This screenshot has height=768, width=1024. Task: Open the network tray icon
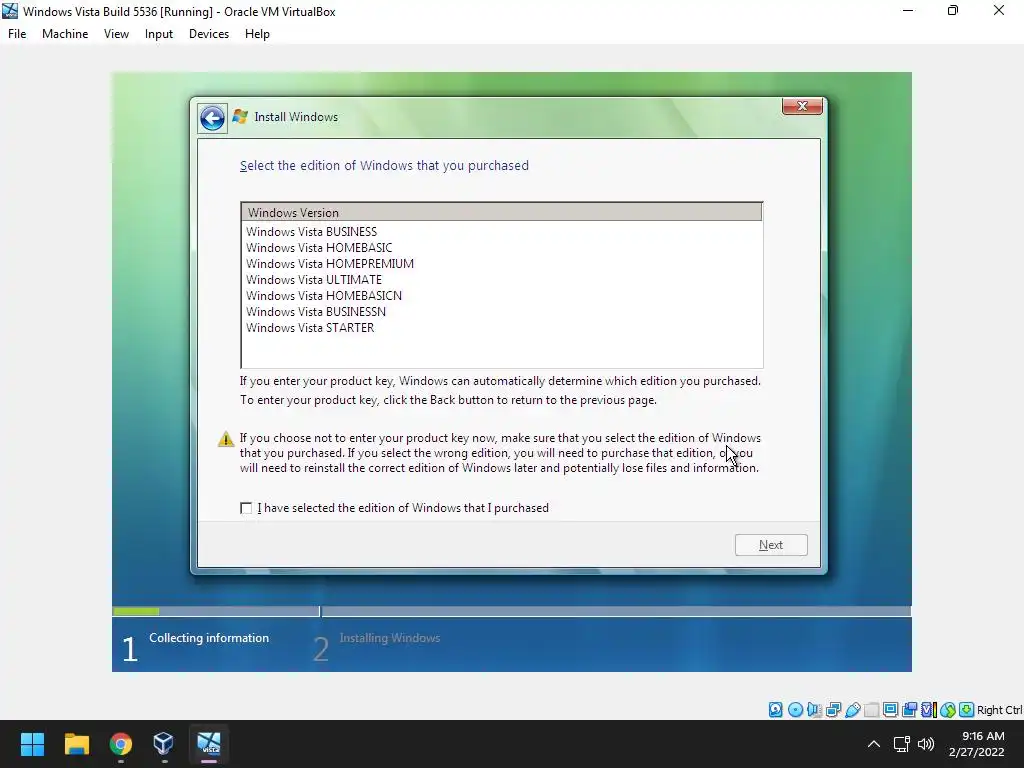(902, 744)
